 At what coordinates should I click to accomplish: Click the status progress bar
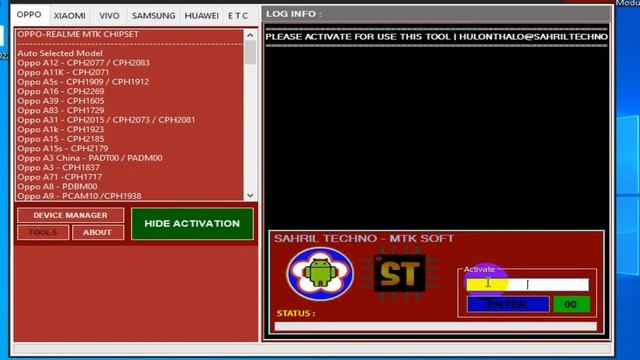tap(436, 326)
